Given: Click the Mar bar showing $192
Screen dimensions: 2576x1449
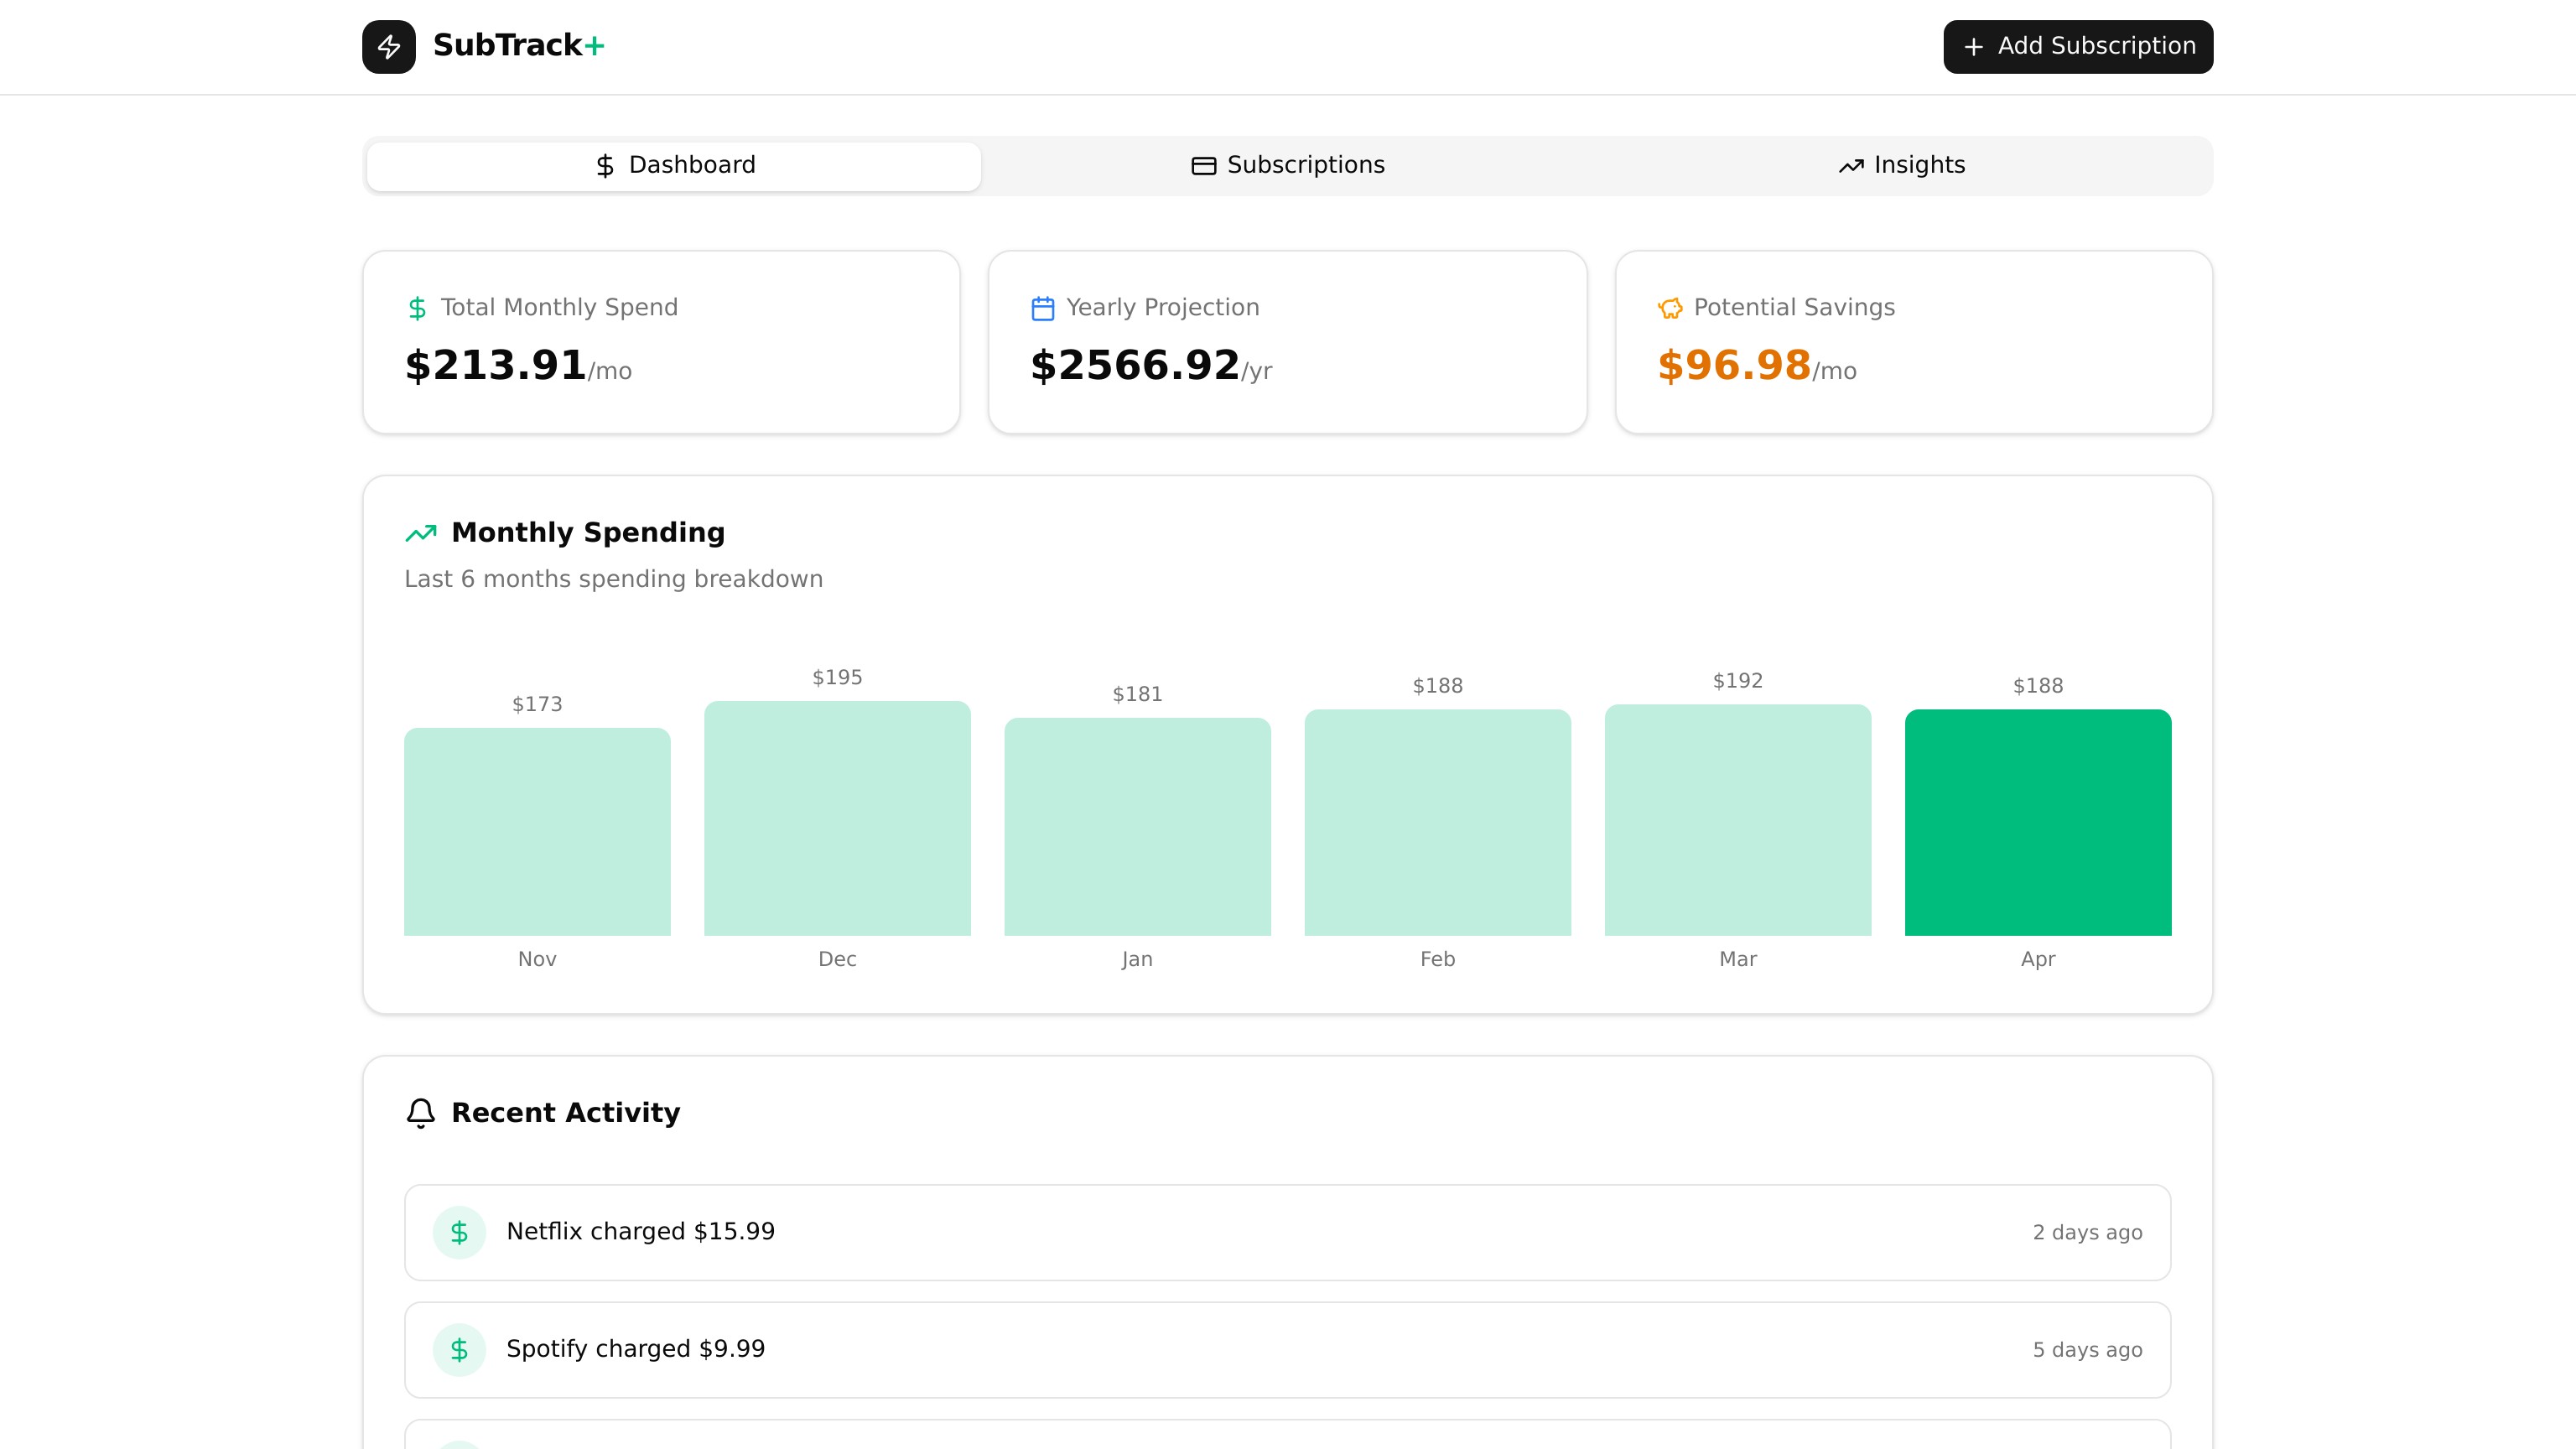Looking at the screenshot, I should [1738, 820].
